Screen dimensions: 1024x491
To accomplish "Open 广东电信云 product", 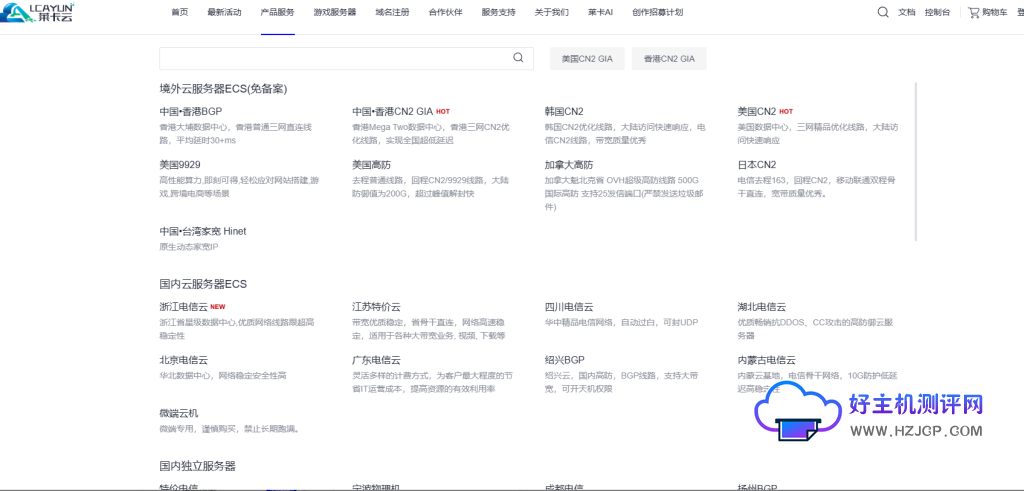I will tap(376, 360).
